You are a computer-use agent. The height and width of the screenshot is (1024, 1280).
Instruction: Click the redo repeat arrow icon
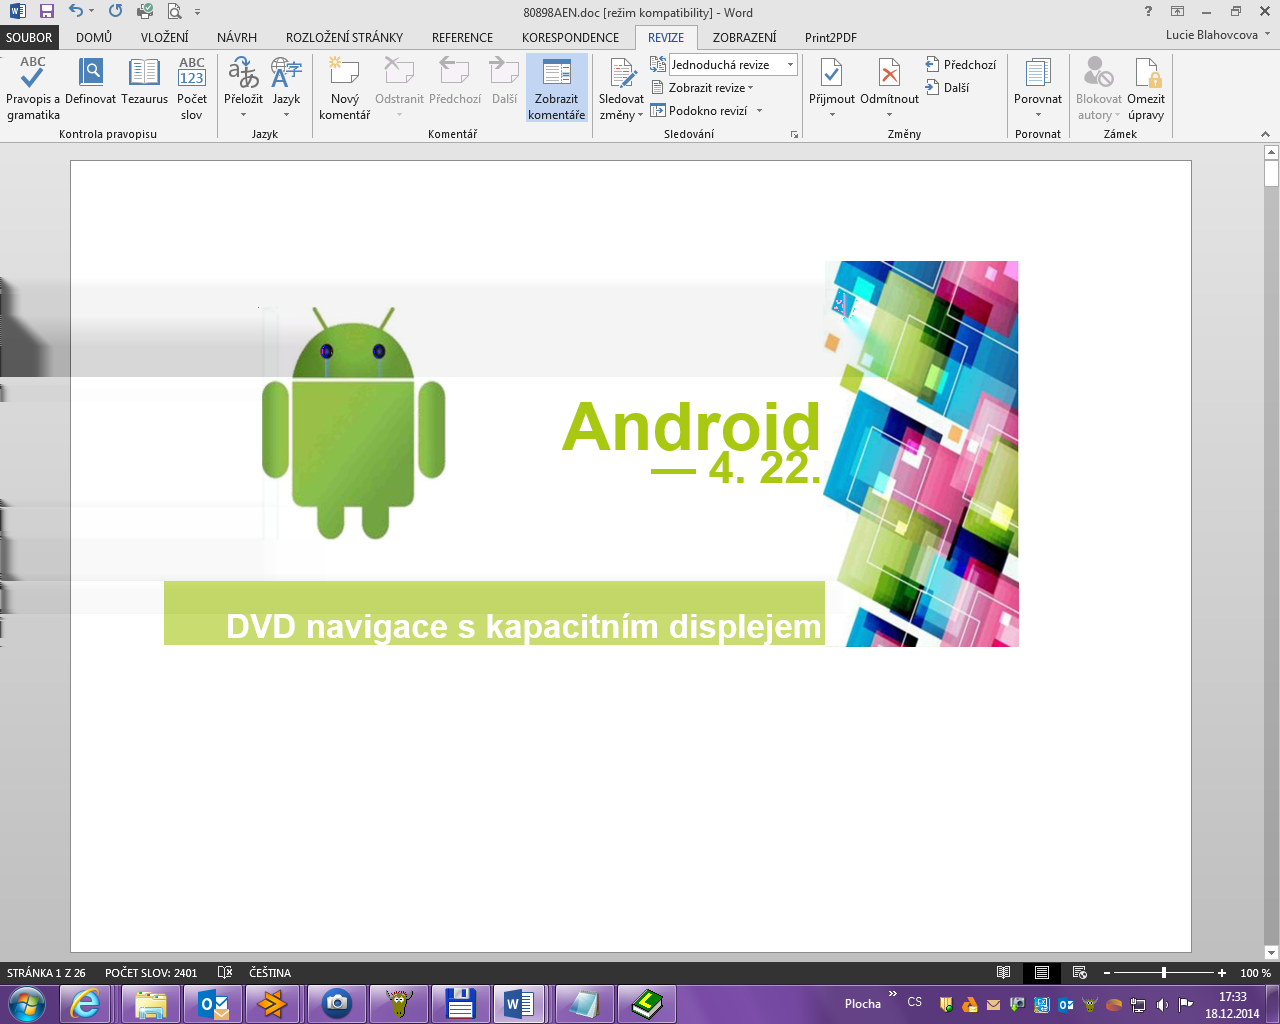click(x=116, y=12)
